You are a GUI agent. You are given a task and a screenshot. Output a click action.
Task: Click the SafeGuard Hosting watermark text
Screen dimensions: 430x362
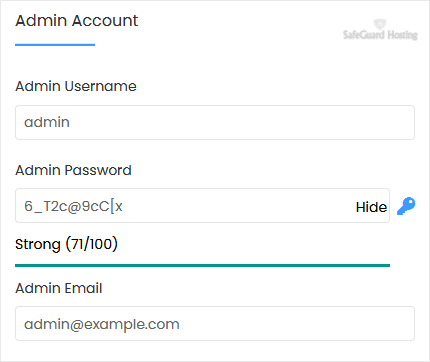pos(380,35)
